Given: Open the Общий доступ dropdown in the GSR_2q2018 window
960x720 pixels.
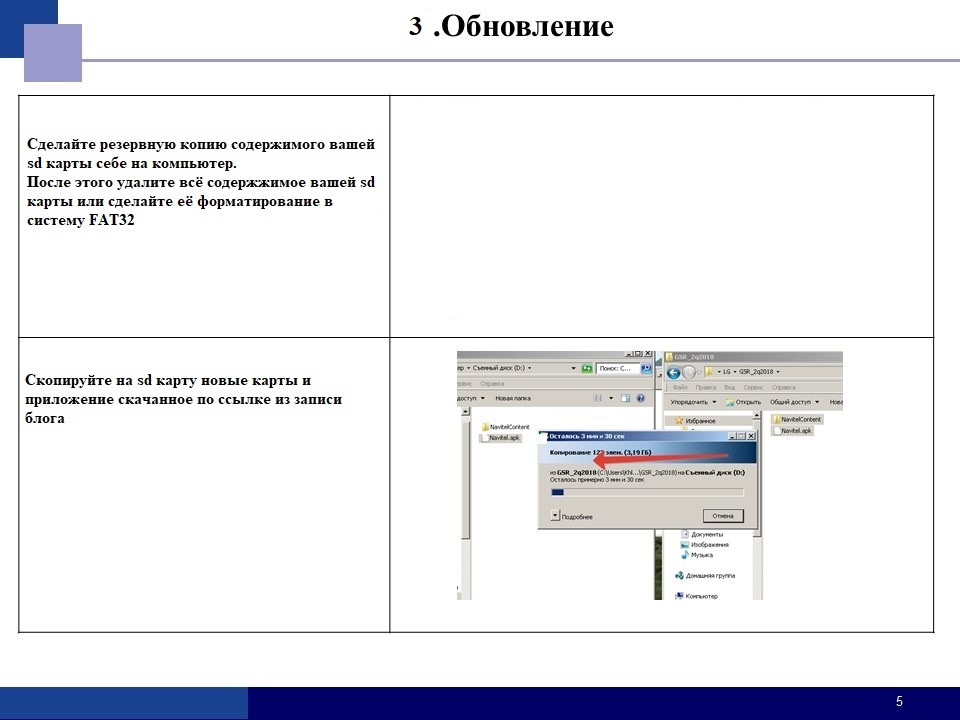Looking at the screenshot, I should pyautogui.click(x=795, y=402).
